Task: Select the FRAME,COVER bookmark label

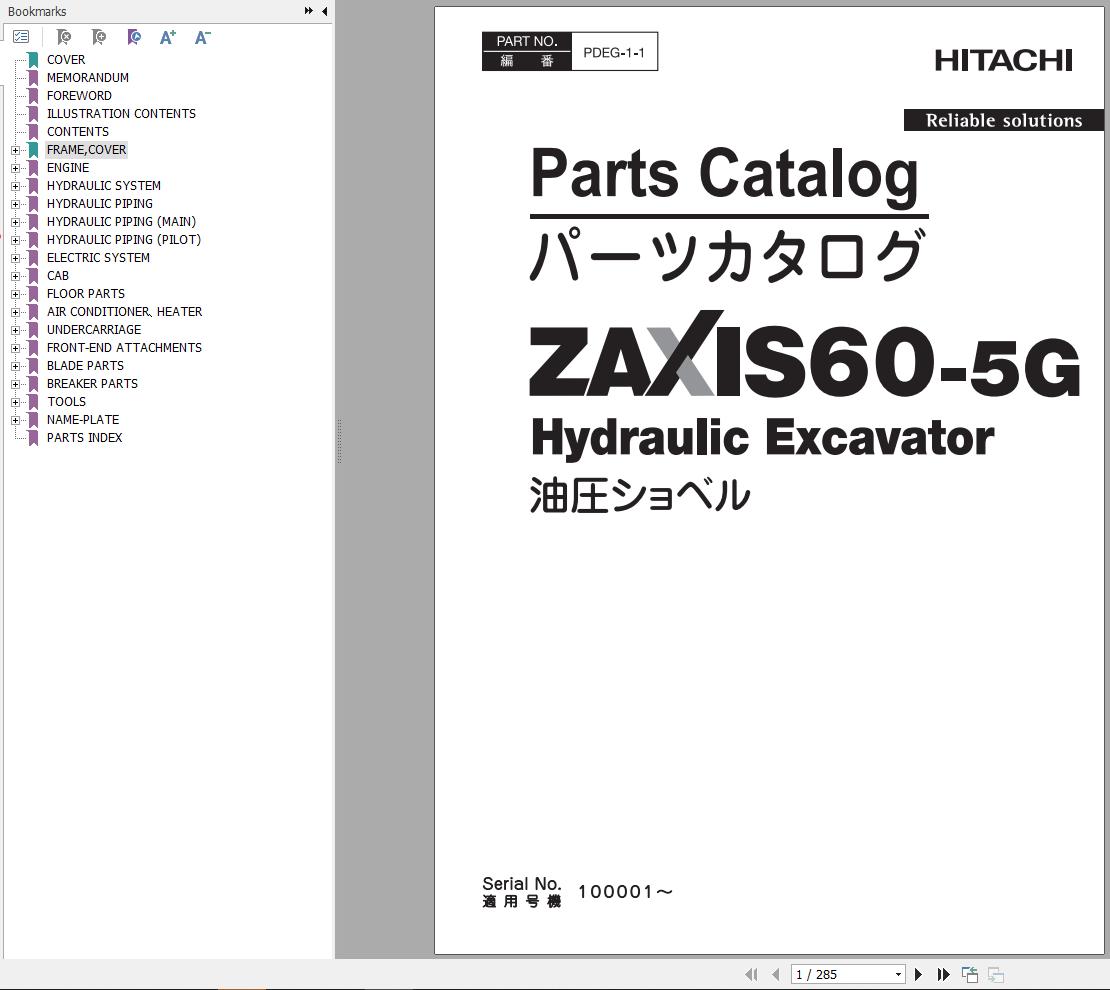Action: coord(86,149)
